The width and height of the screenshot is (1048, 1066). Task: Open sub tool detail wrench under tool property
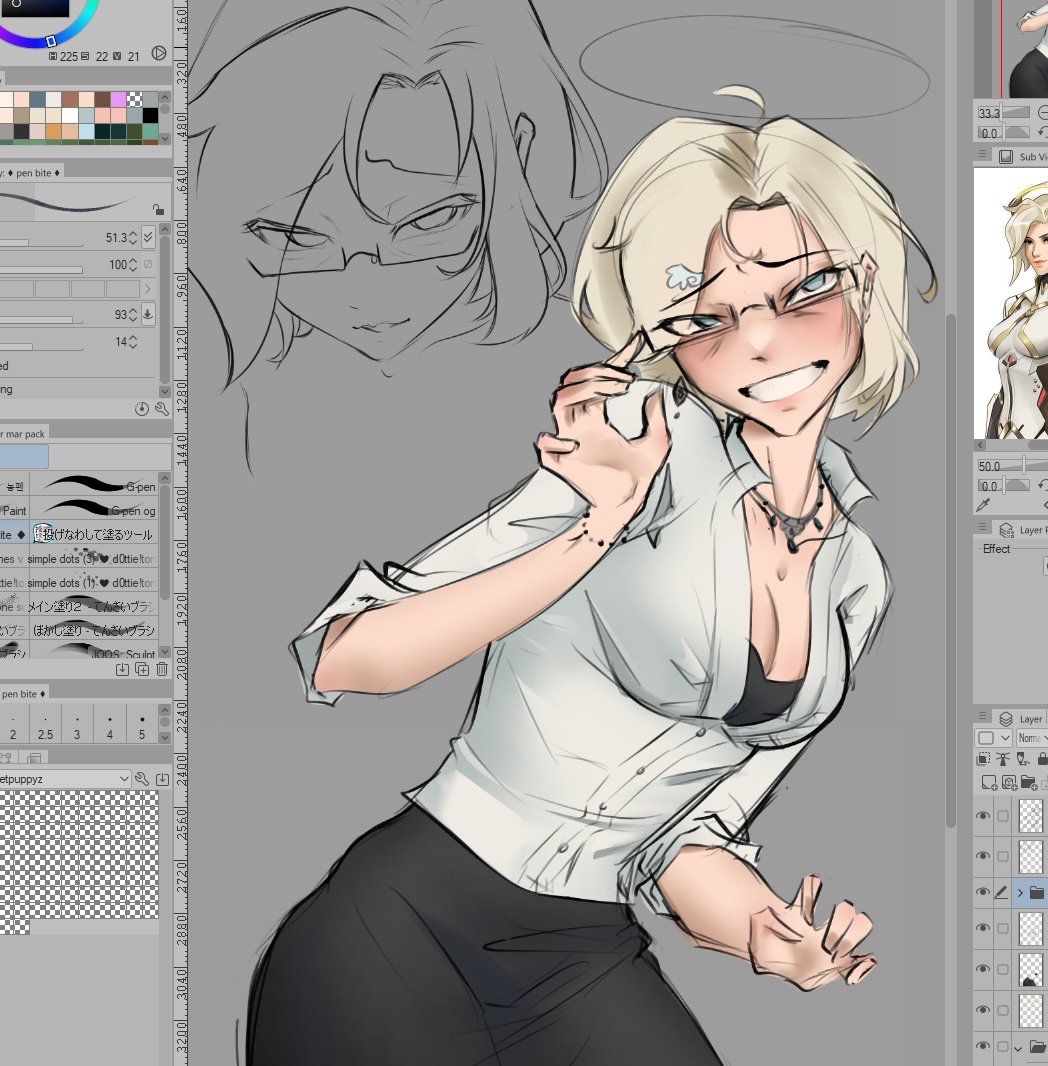161,409
